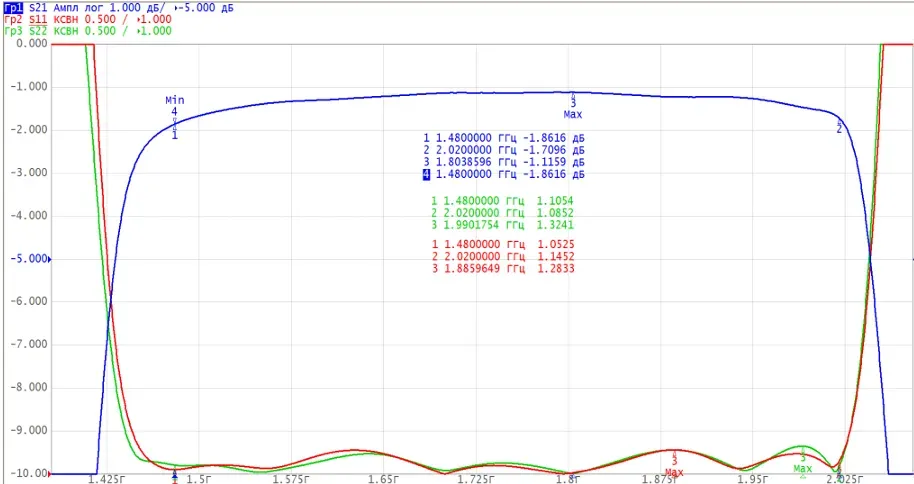Image resolution: width=914 pixels, height=484 pixels.
Task: Click the -8.000 vertical axis label
Action: coord(29,388)
